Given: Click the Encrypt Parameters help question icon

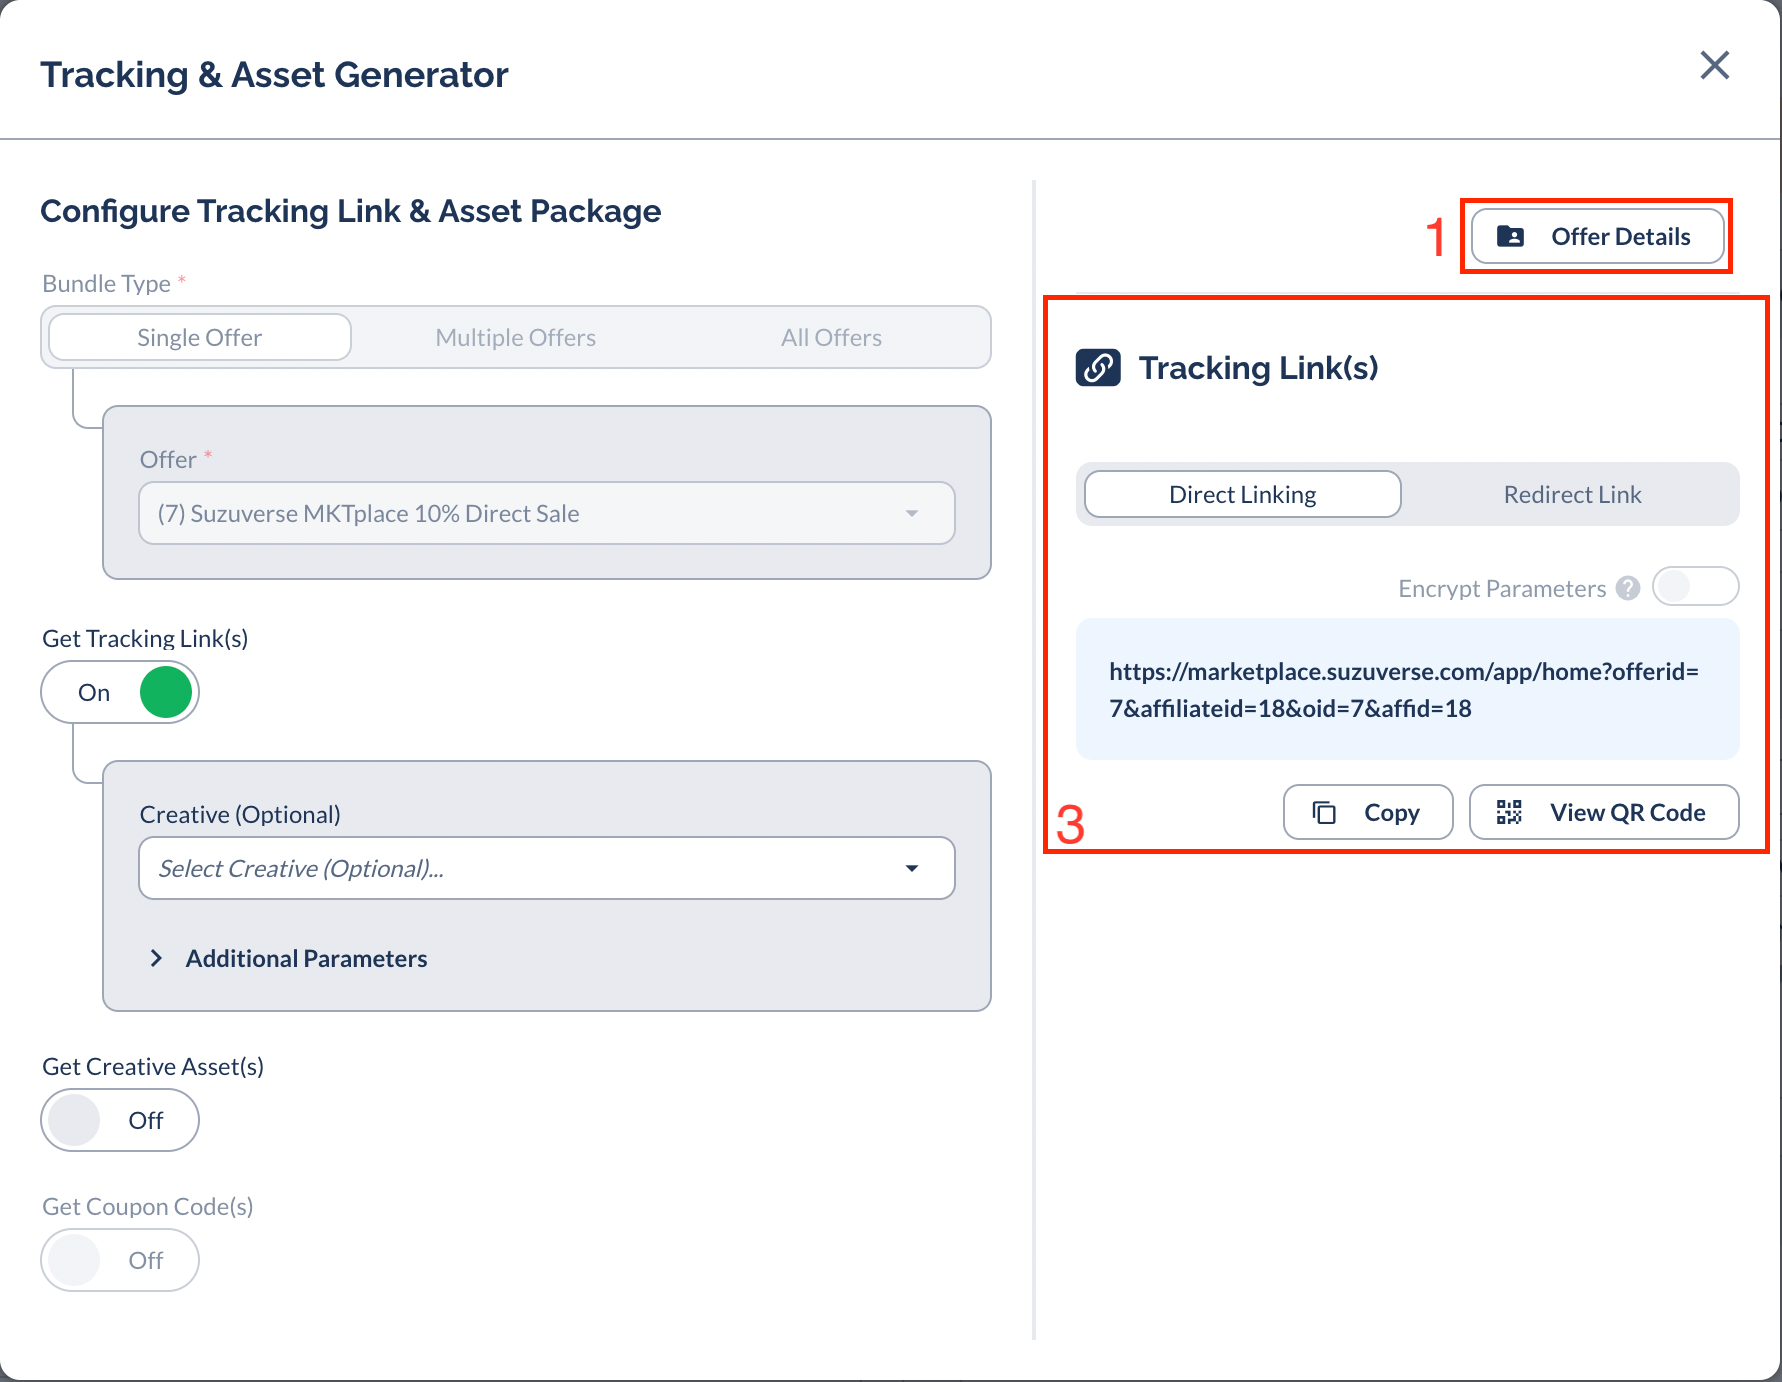Looking at the screenshot, I should click(x=1628, y=588).
